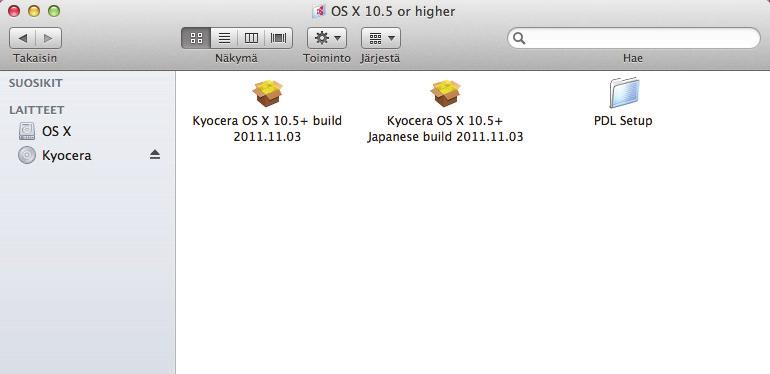Go back with the left arrow button
The width and height of the screenshot is (770, 374).
[x=23, y=38]
